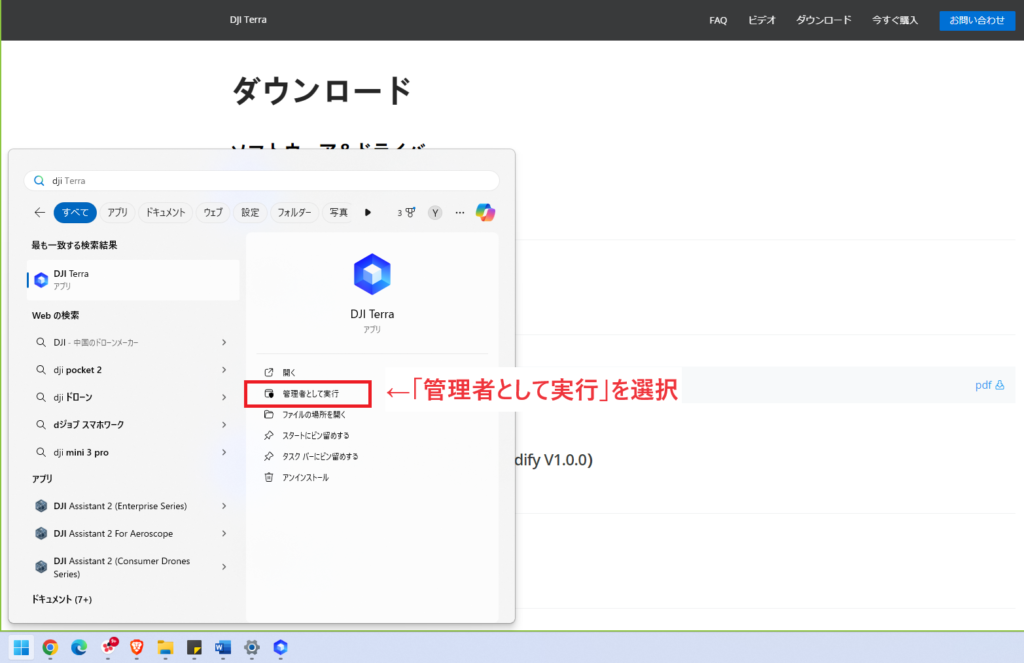1024x663 pixels.
Task: Choose 開く to open DJI Terra
Action: (x=372, y=372)
